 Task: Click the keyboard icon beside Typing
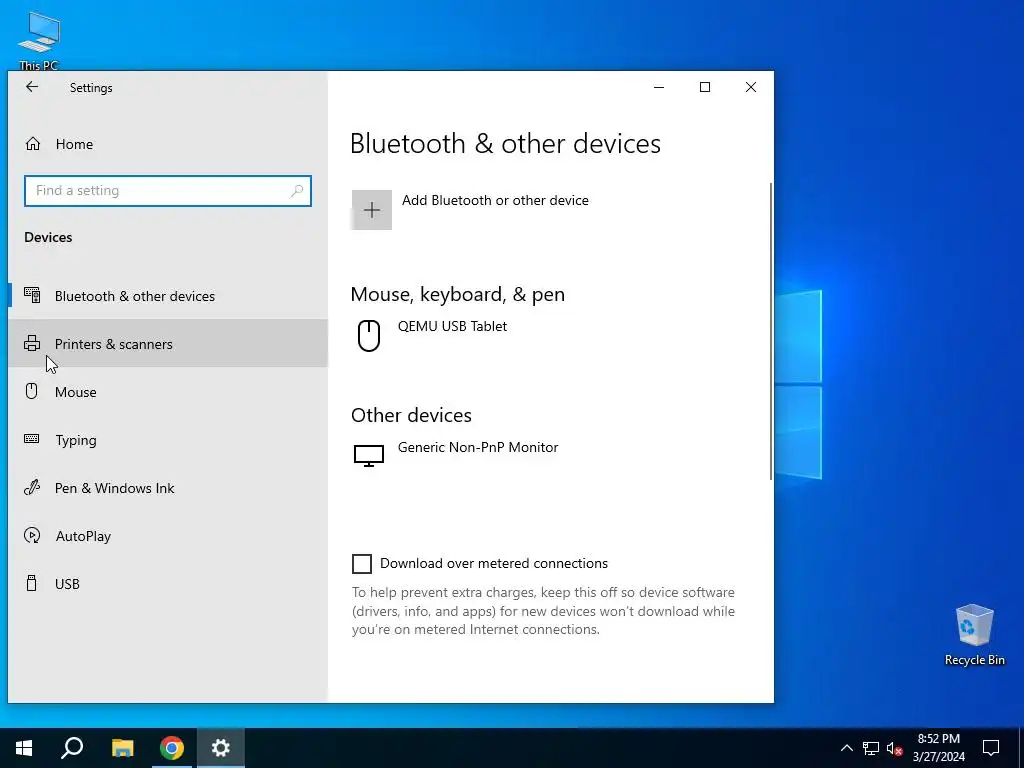pos(31,439)
